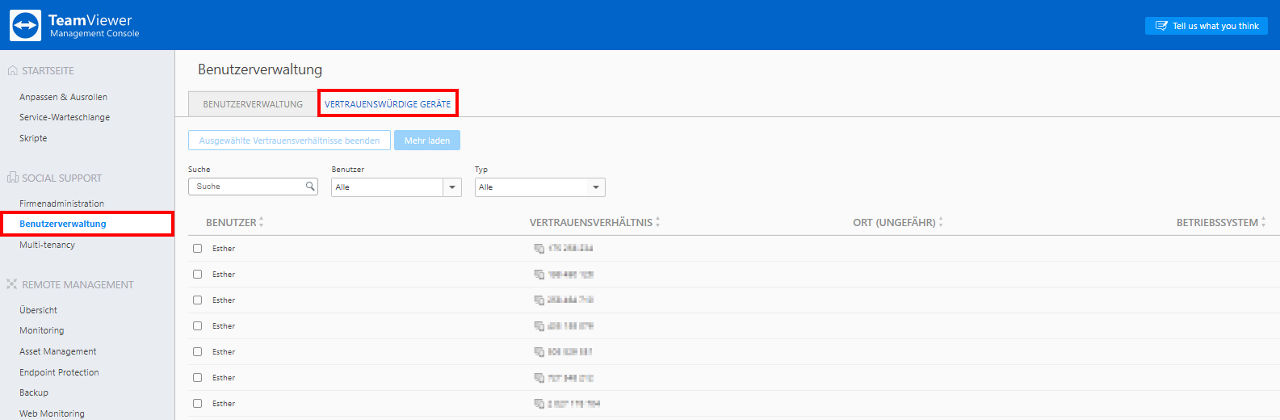Expand the Typ filter dropdown
This screenshot has height=420, width=1280.
540,187
